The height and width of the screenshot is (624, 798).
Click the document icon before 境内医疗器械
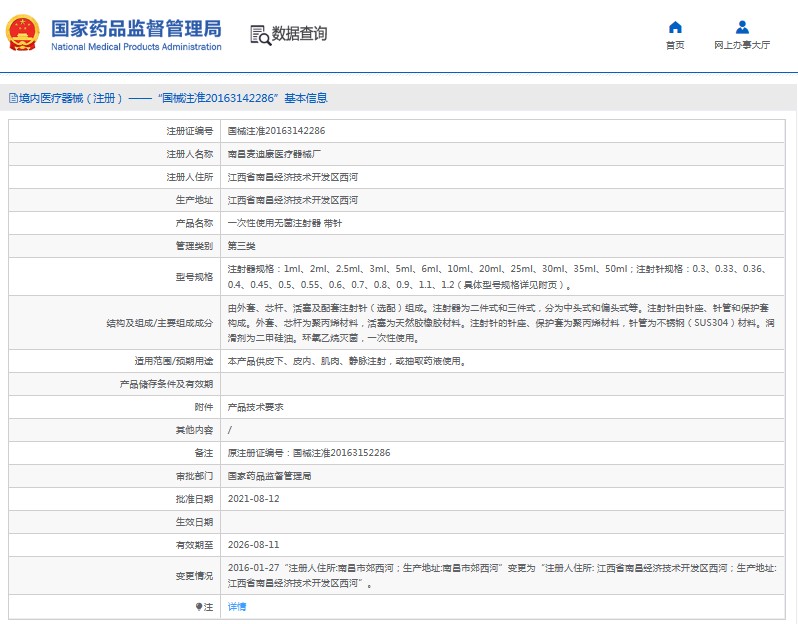point(12,98)
